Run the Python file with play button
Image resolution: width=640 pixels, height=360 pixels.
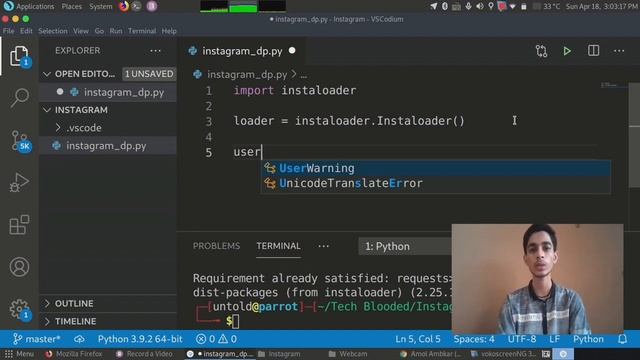point(567,51)
